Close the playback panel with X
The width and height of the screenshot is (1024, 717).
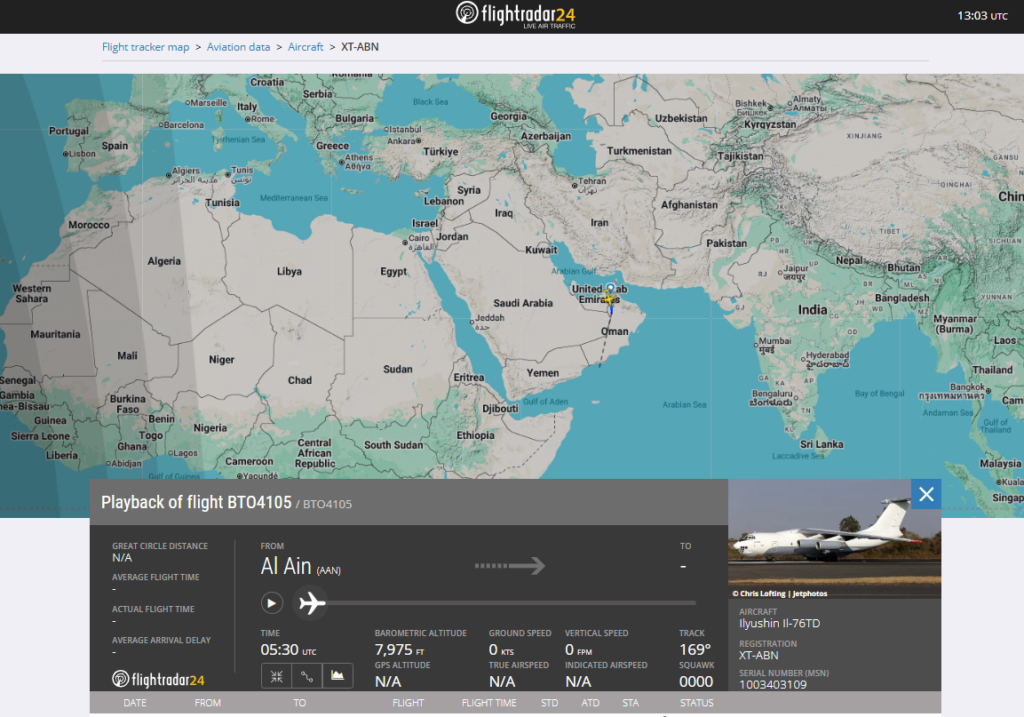pyautogui.click(x=926, y=494)
